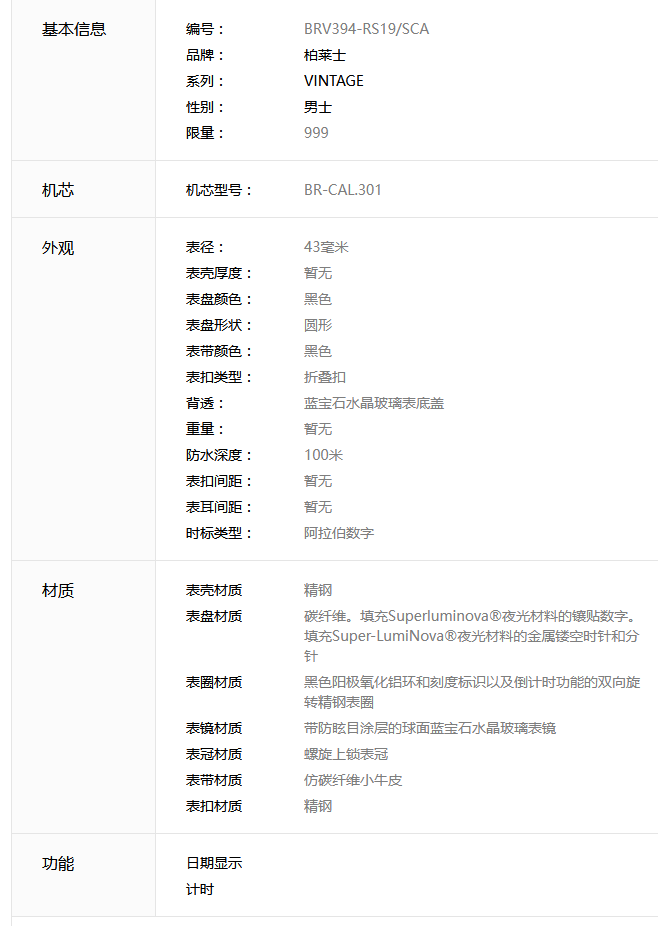Click the 日期显示 function
Viewport: 658px width, 926px height.
[214, 863]
